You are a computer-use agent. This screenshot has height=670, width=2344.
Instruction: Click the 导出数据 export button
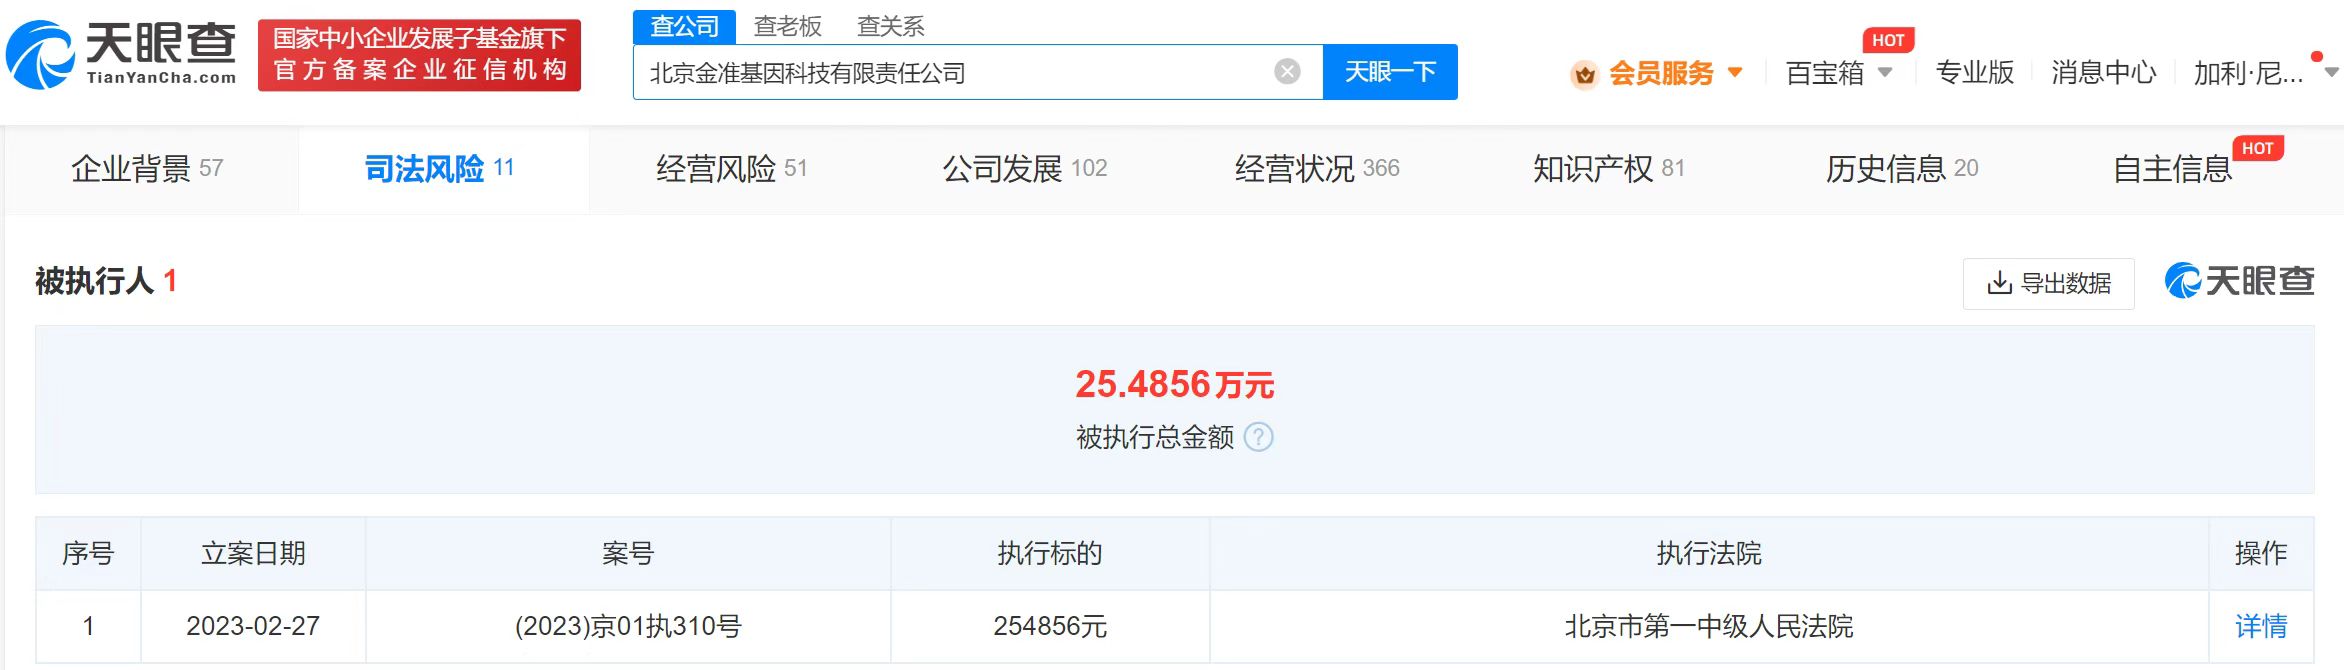[x=2048, y=284]
